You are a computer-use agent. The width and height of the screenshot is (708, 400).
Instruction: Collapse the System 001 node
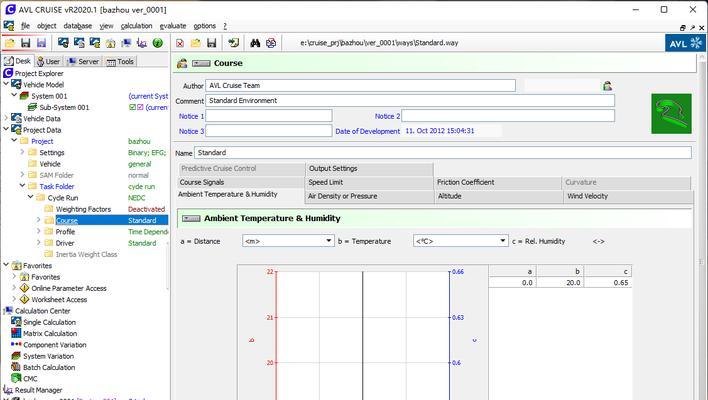(x=14, y=95)
